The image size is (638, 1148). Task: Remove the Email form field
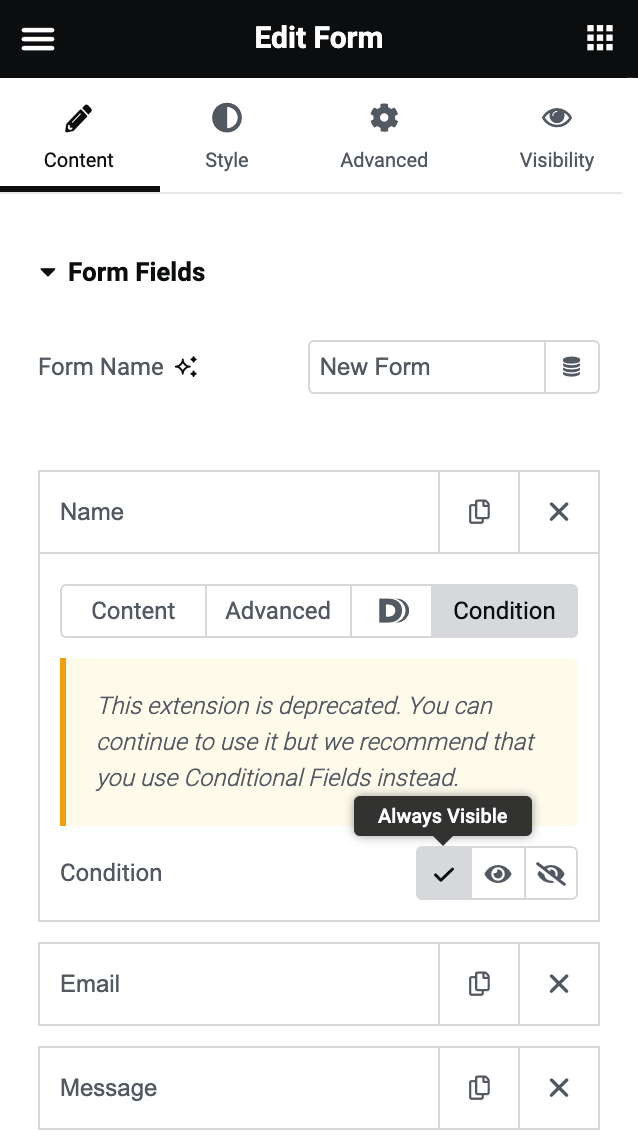tap(559, 984)
